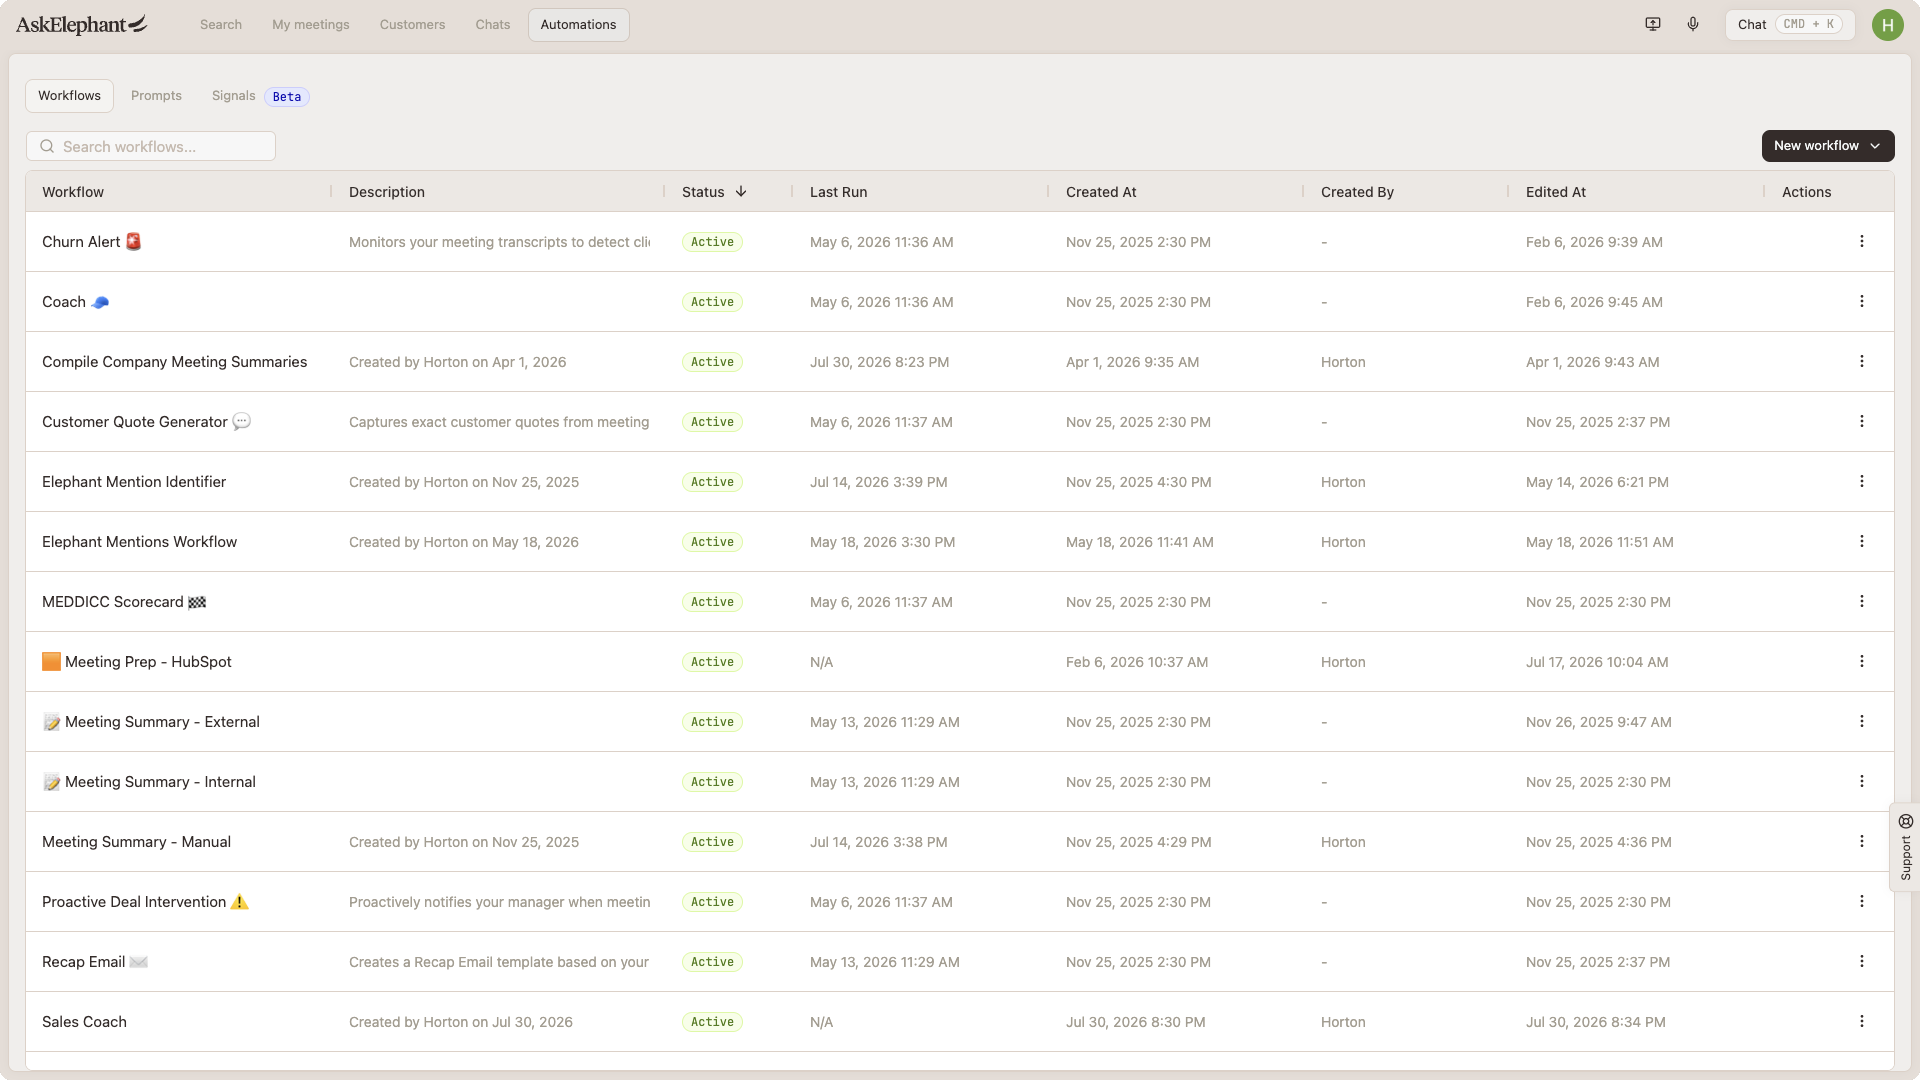Open actions for Sales Coach row
The height and width of the screenshot is (1080, 1920).
[1862, 1021]
